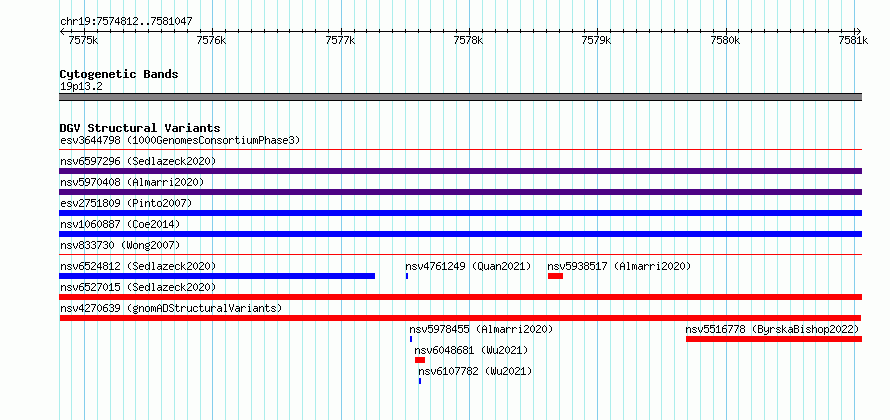Open the nsv5970408 (Almarri2020) label

132,182
